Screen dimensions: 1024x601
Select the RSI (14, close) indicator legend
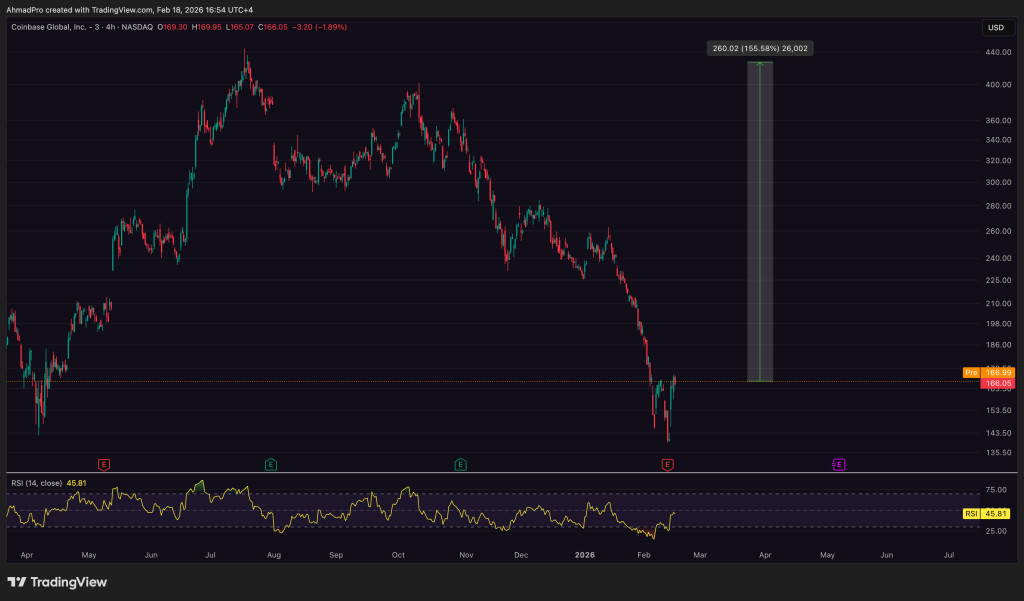coord(35,483)
